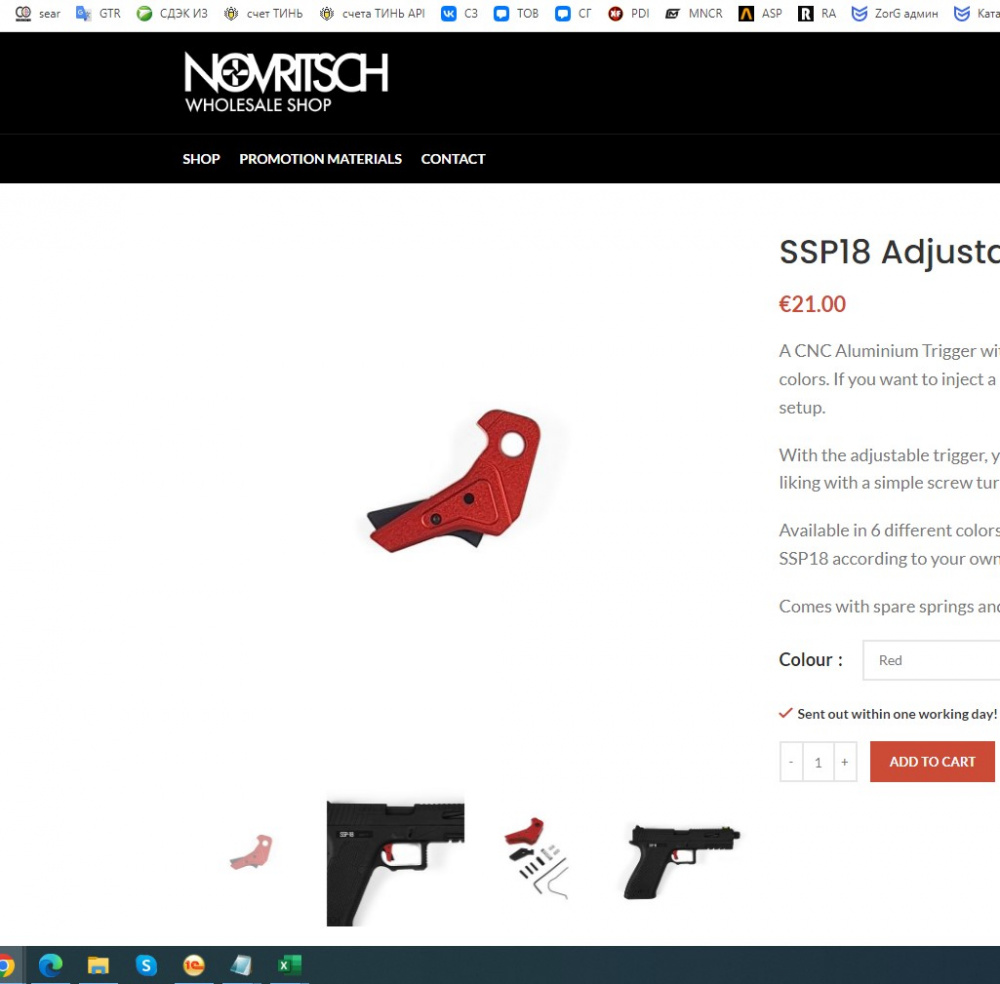Open File Explorer from taskbar
This screenshot has width=1000, height=984.
(98, 965)
